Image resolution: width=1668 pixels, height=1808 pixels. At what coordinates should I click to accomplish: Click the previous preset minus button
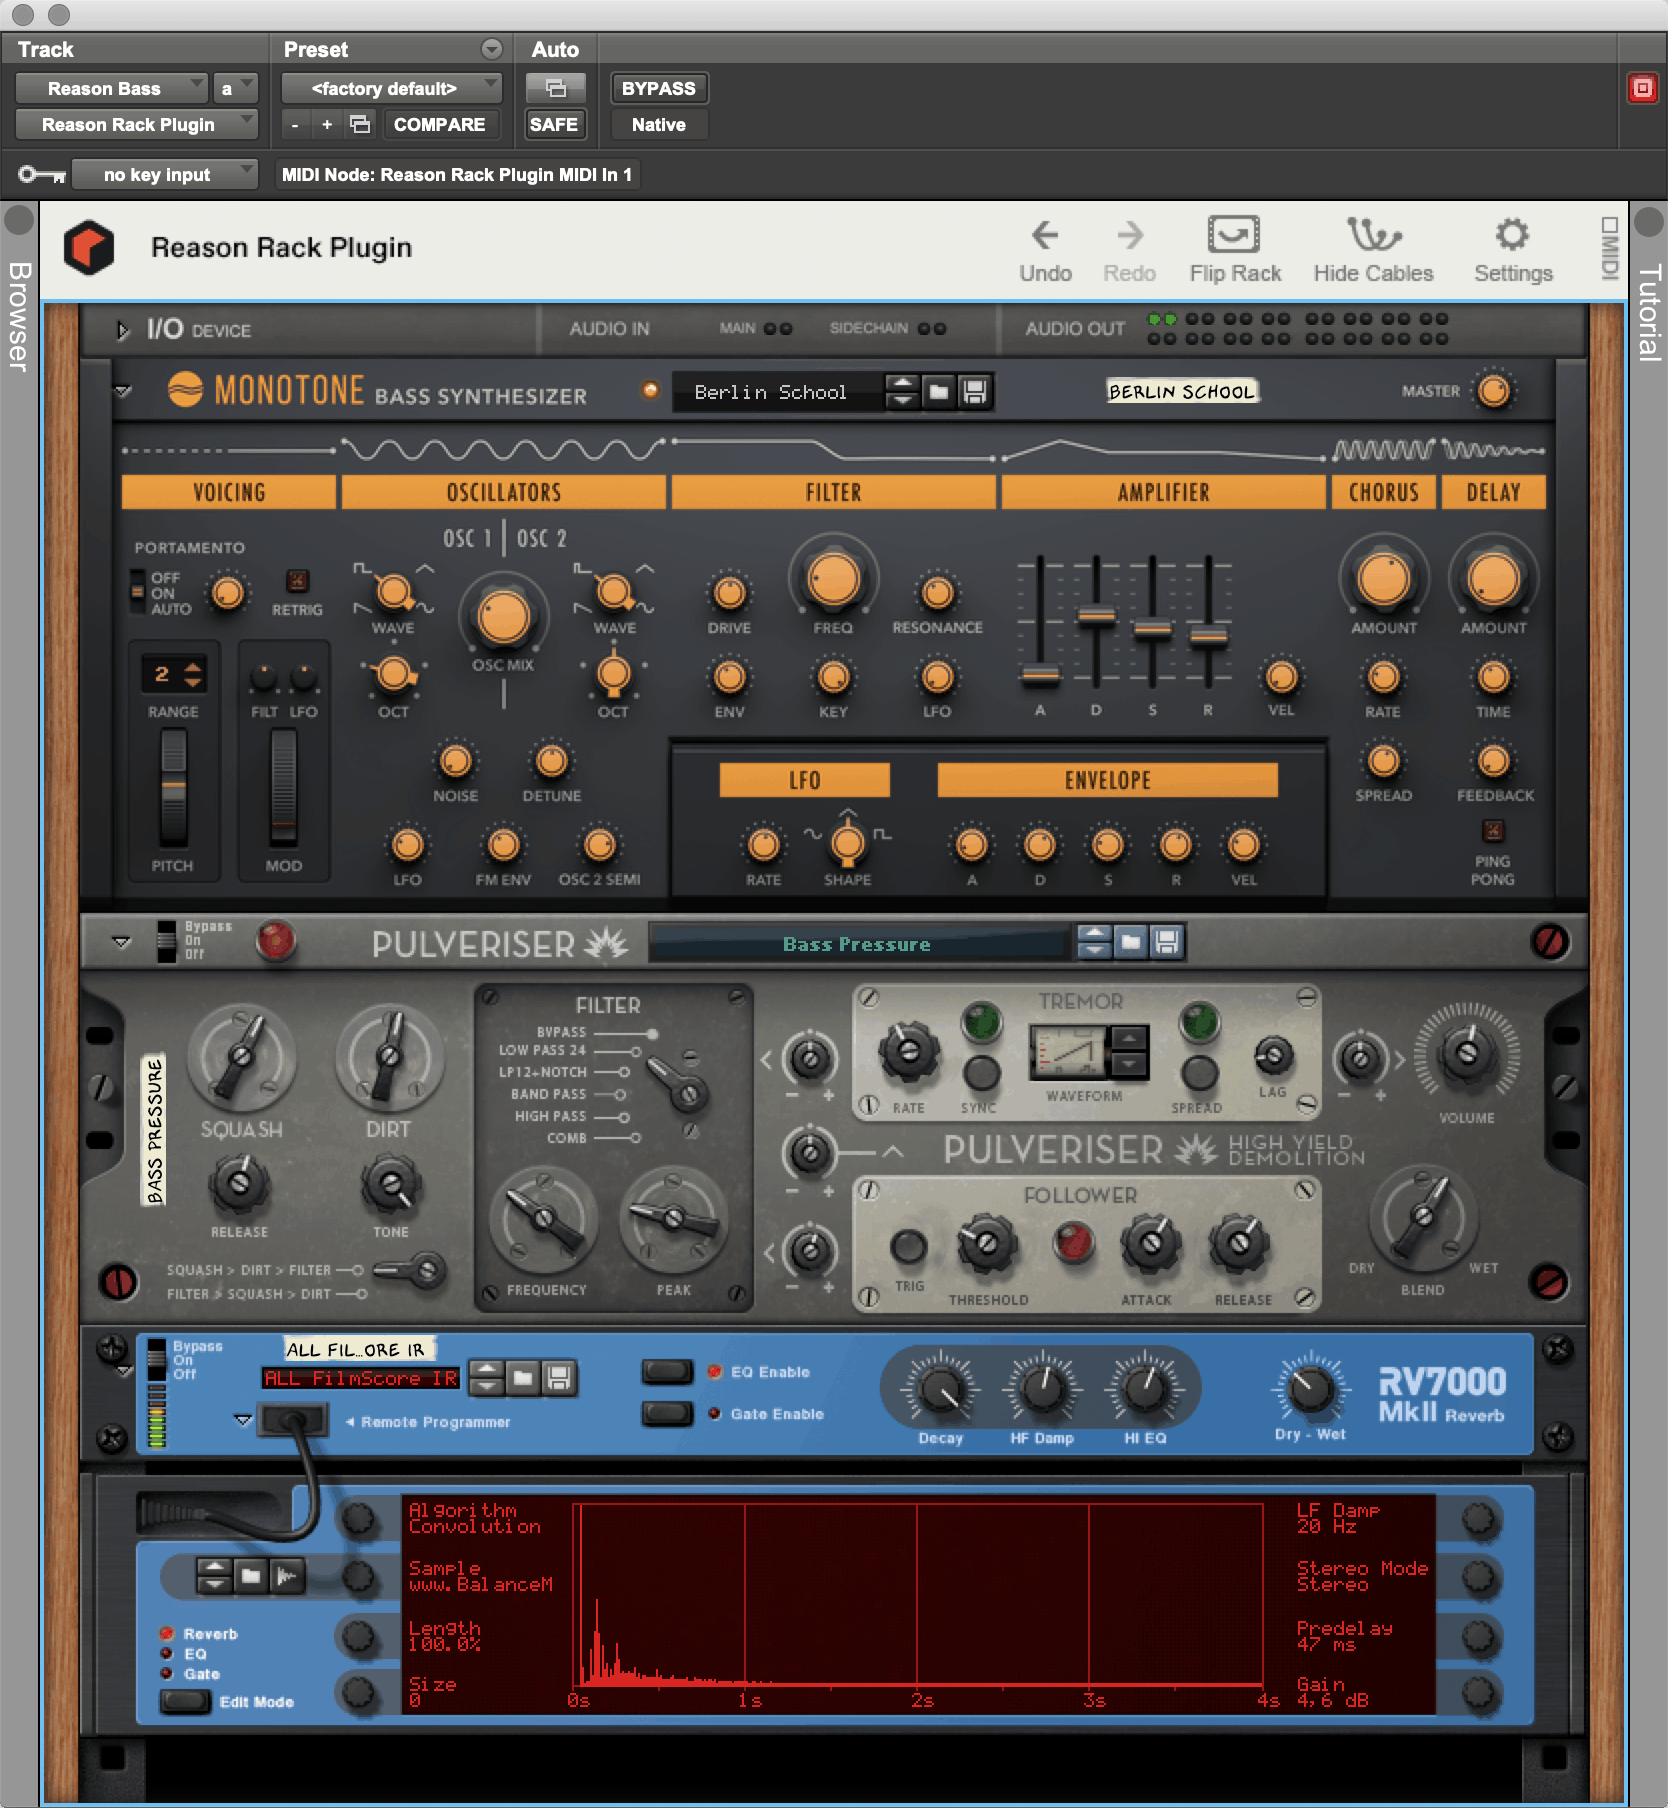click(295, 125)
